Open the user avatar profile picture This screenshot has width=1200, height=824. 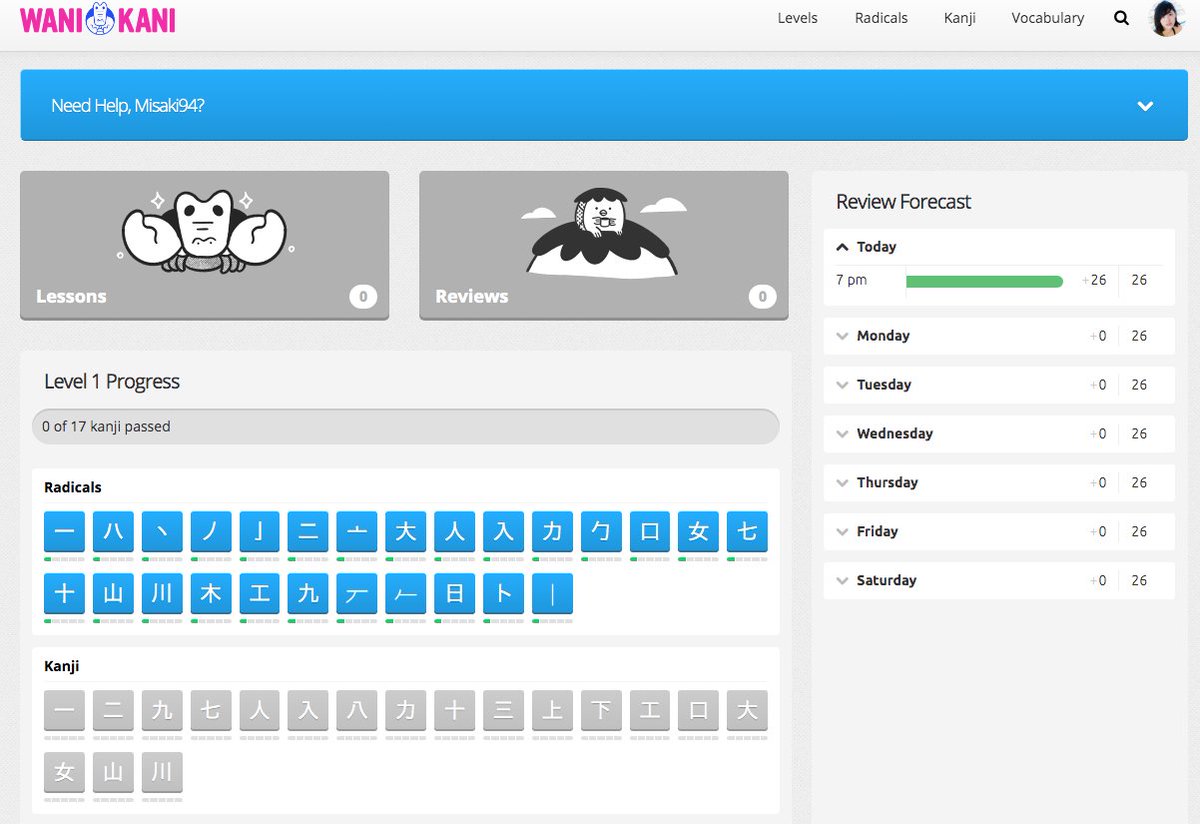click(1167, 18)
